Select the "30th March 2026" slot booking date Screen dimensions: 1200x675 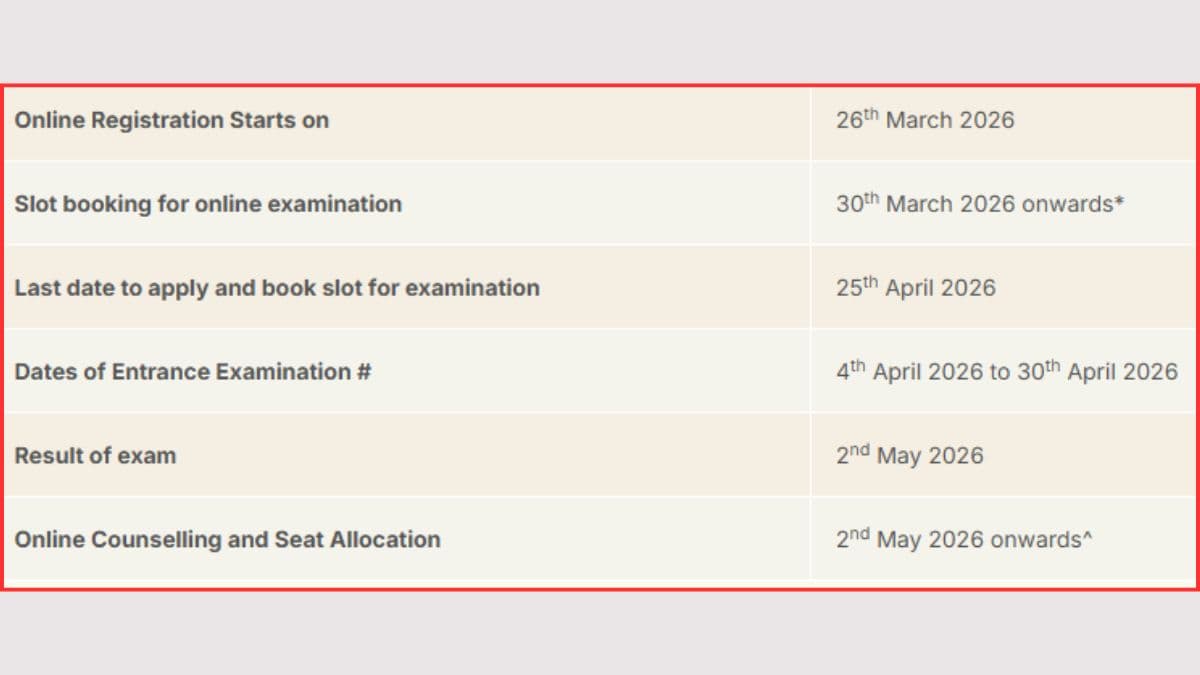(x=925, y=204)
